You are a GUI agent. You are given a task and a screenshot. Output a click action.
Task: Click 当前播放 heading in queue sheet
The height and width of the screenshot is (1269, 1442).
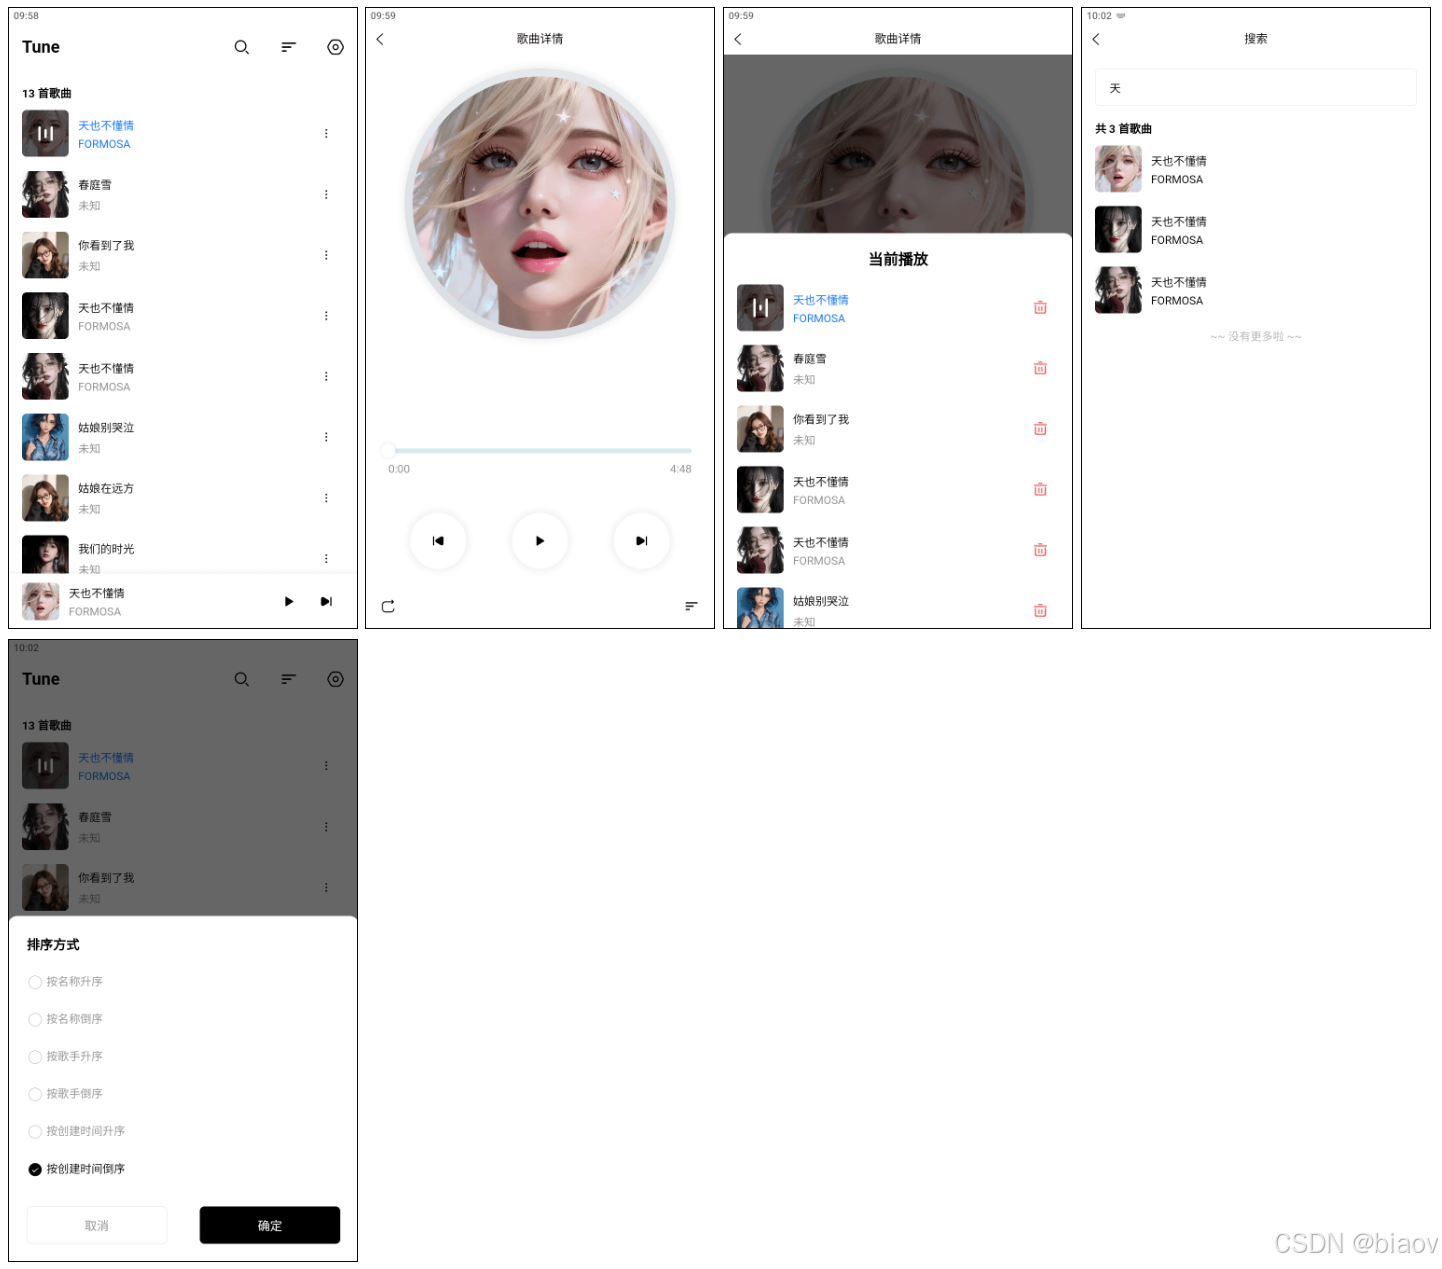tap(898, 259)
